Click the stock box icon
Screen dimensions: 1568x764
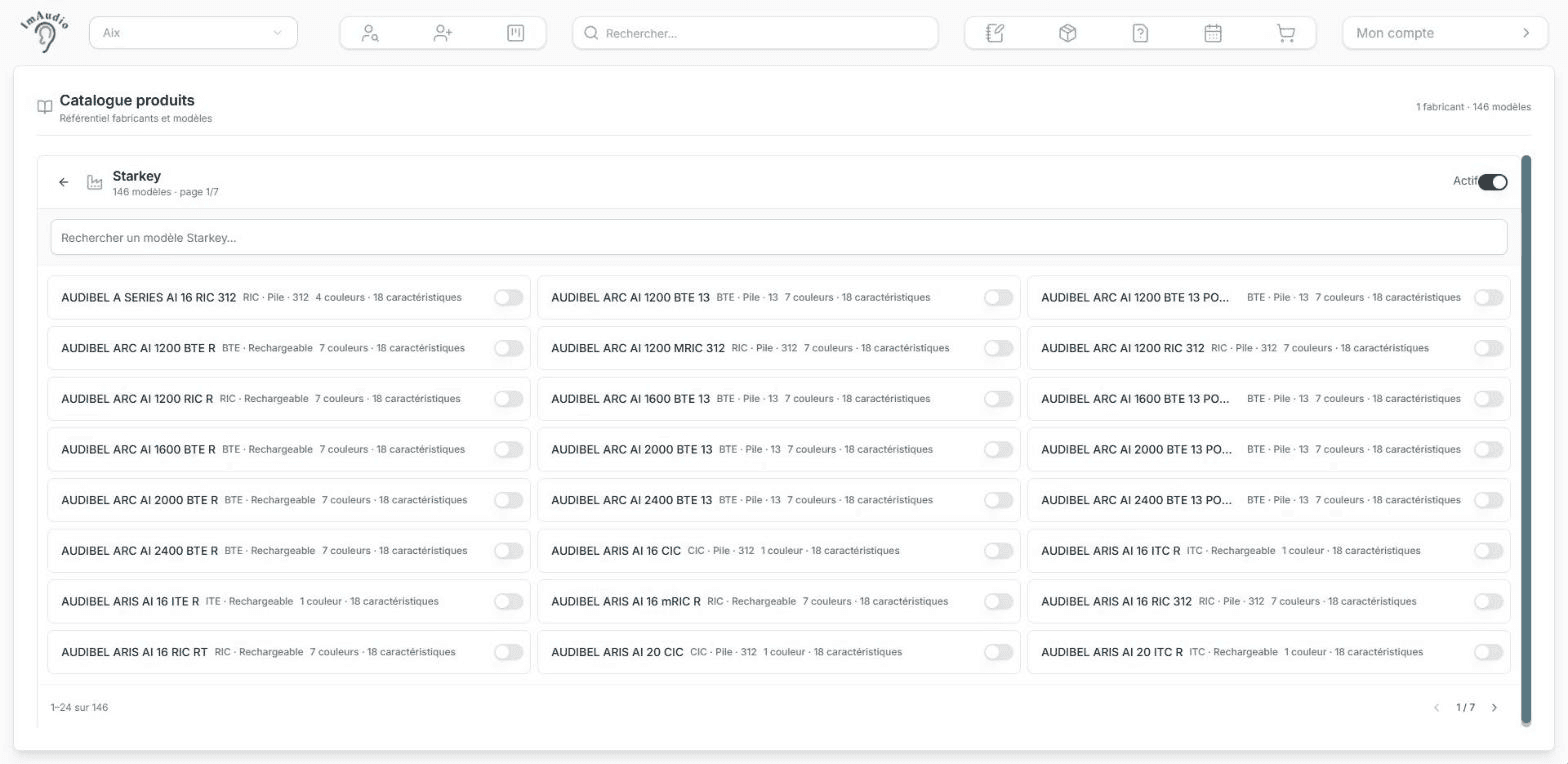pos(1067,33)
